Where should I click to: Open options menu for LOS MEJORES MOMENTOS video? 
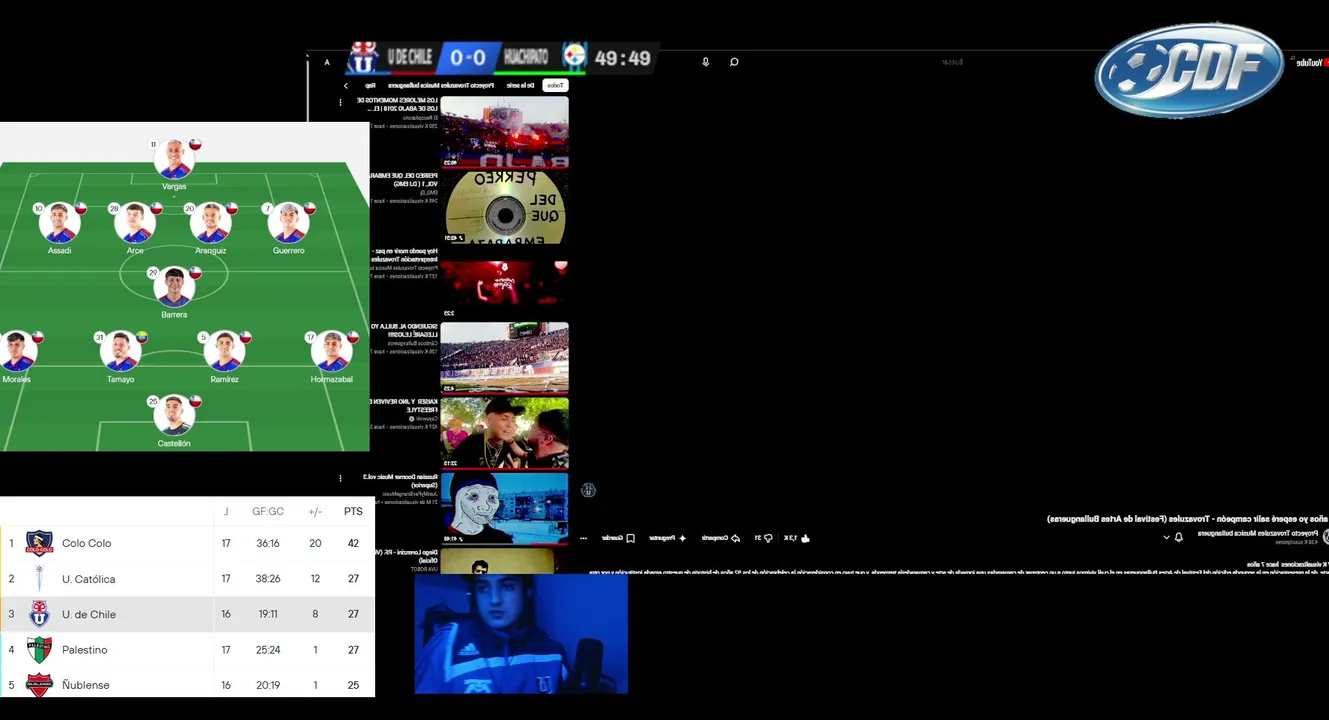340,102
